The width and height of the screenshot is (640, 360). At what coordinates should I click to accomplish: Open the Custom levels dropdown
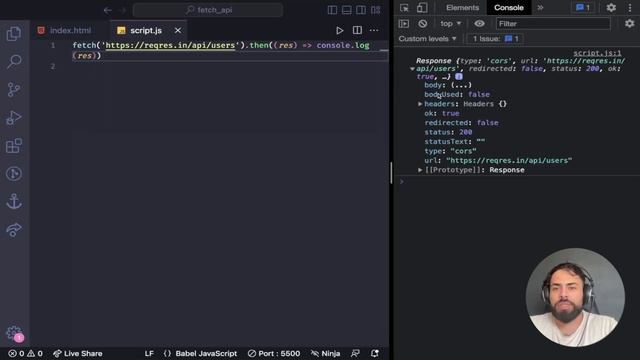click(x=427, y=39)
